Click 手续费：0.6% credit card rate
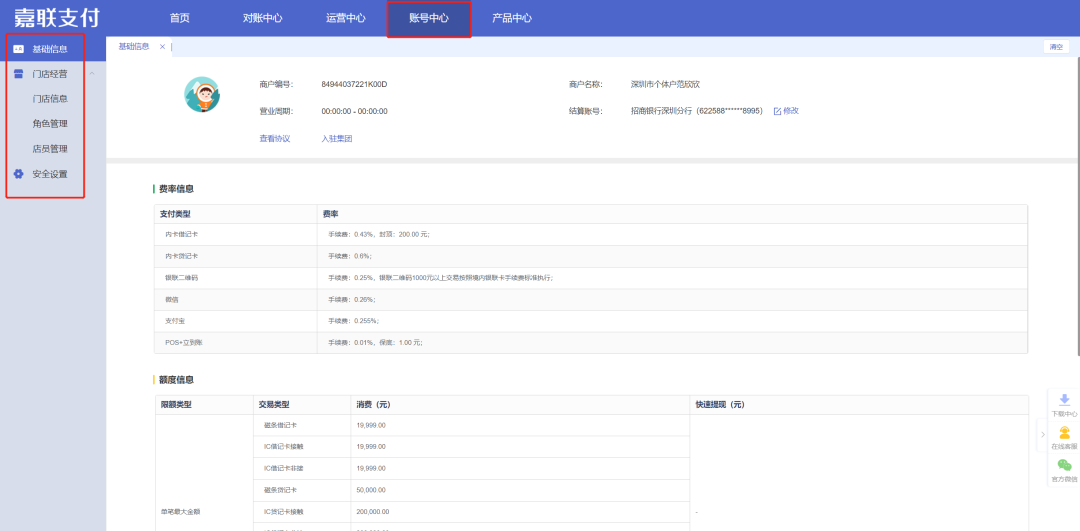 (351, 256)
